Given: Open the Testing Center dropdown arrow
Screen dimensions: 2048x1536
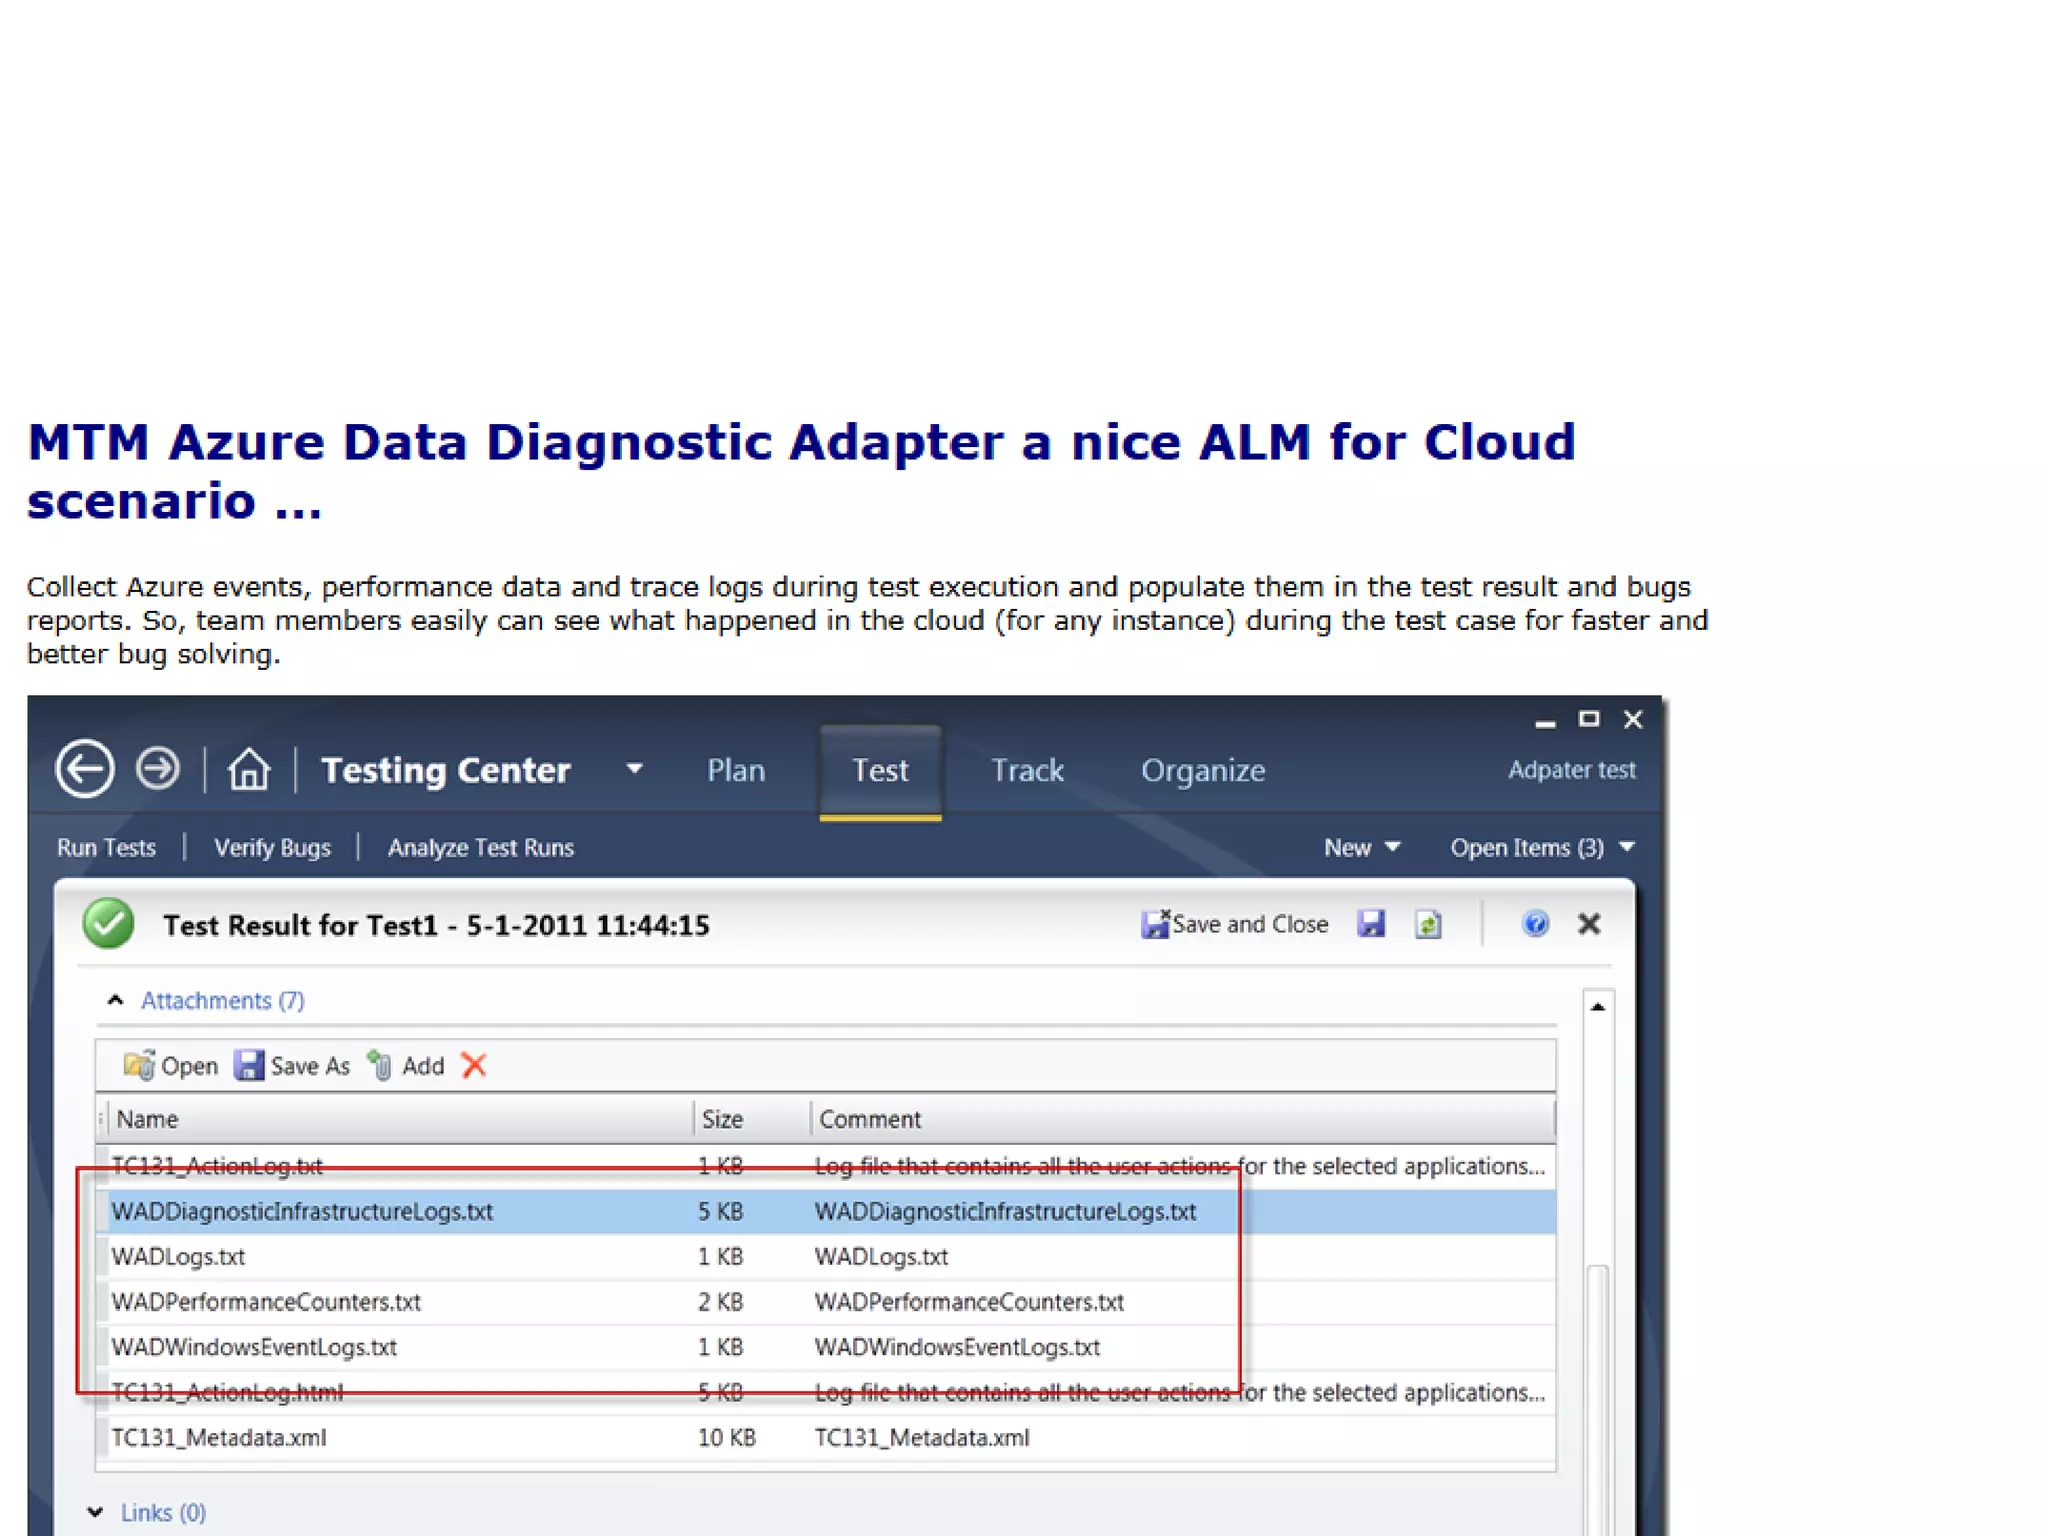Looking at the screenshot, I should pyautogui.click(x=634, y=769).
